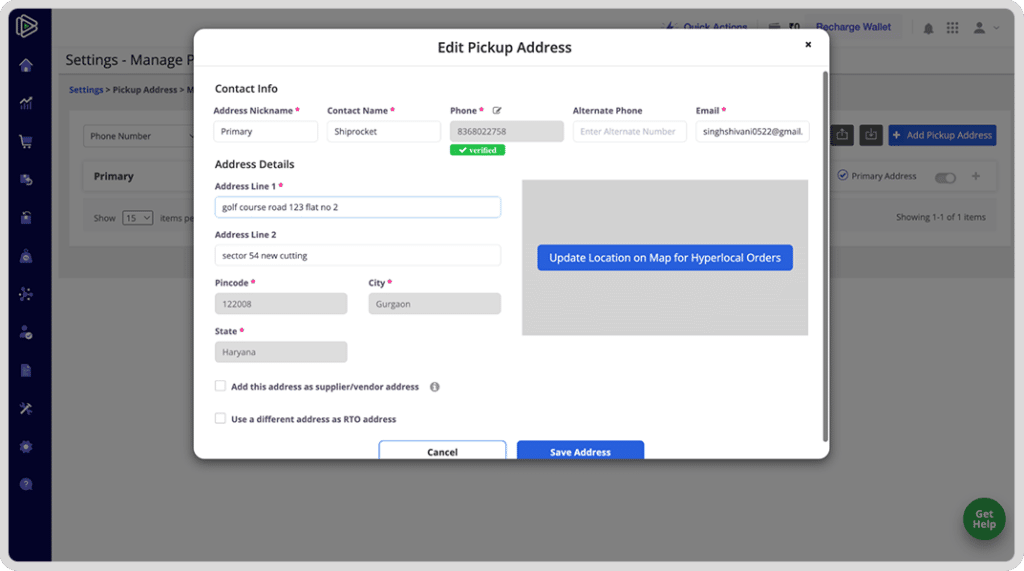Screen dimensions: 1024x571
Task: Click the download icon button beside Add Pickup Address
Action: 871,135
